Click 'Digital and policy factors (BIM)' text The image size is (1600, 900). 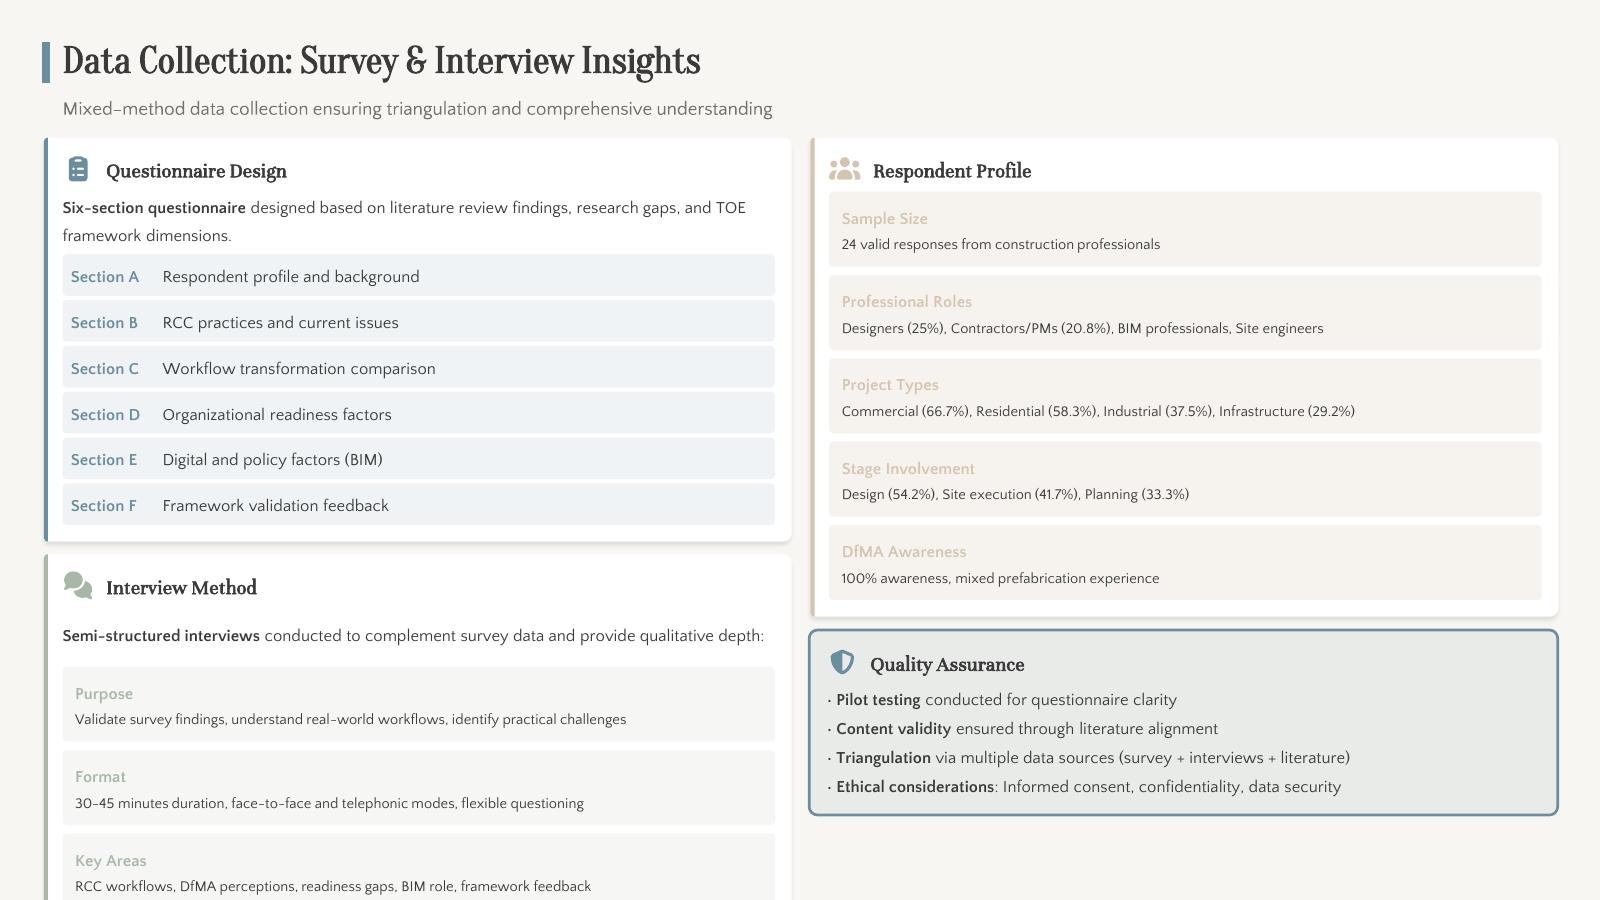[x=273, y=460]
